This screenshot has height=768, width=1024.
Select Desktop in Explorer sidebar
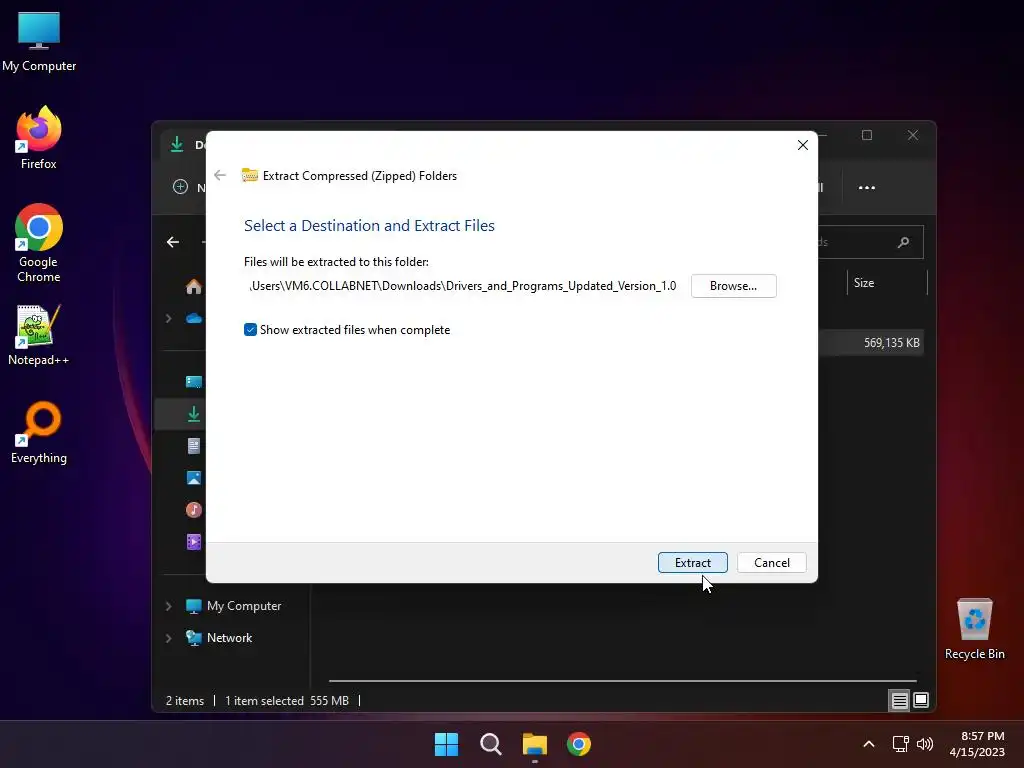[193, 381]
